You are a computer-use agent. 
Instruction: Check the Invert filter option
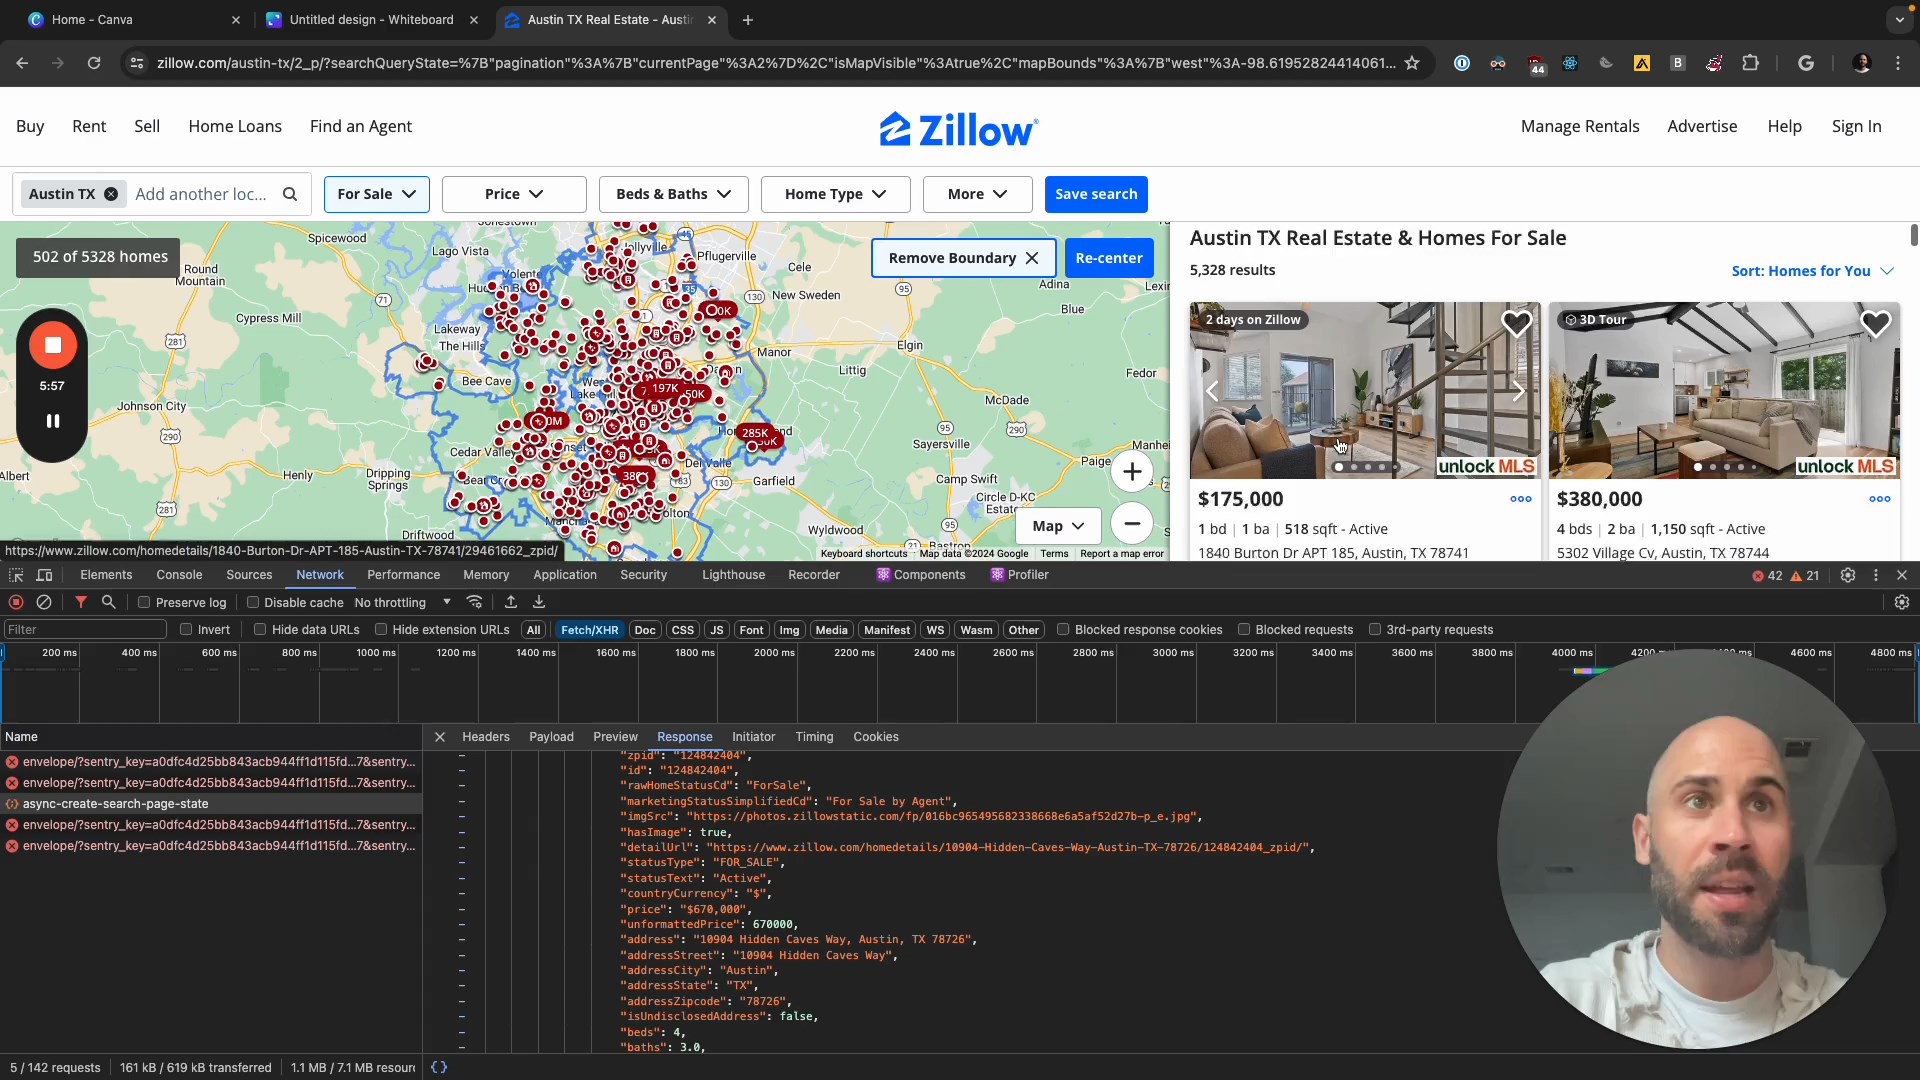point(186,630)
